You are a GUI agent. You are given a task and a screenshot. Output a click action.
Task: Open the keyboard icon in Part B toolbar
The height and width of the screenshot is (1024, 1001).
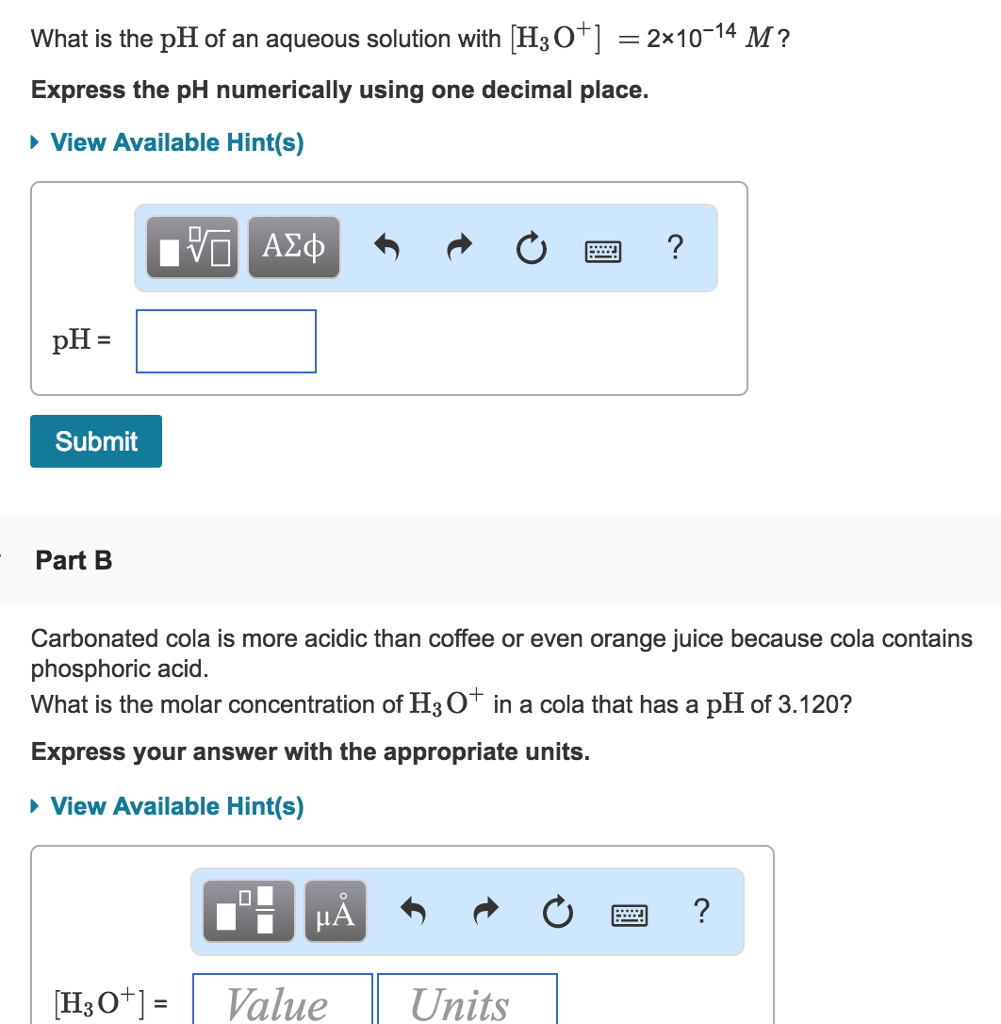coord(630,913)
